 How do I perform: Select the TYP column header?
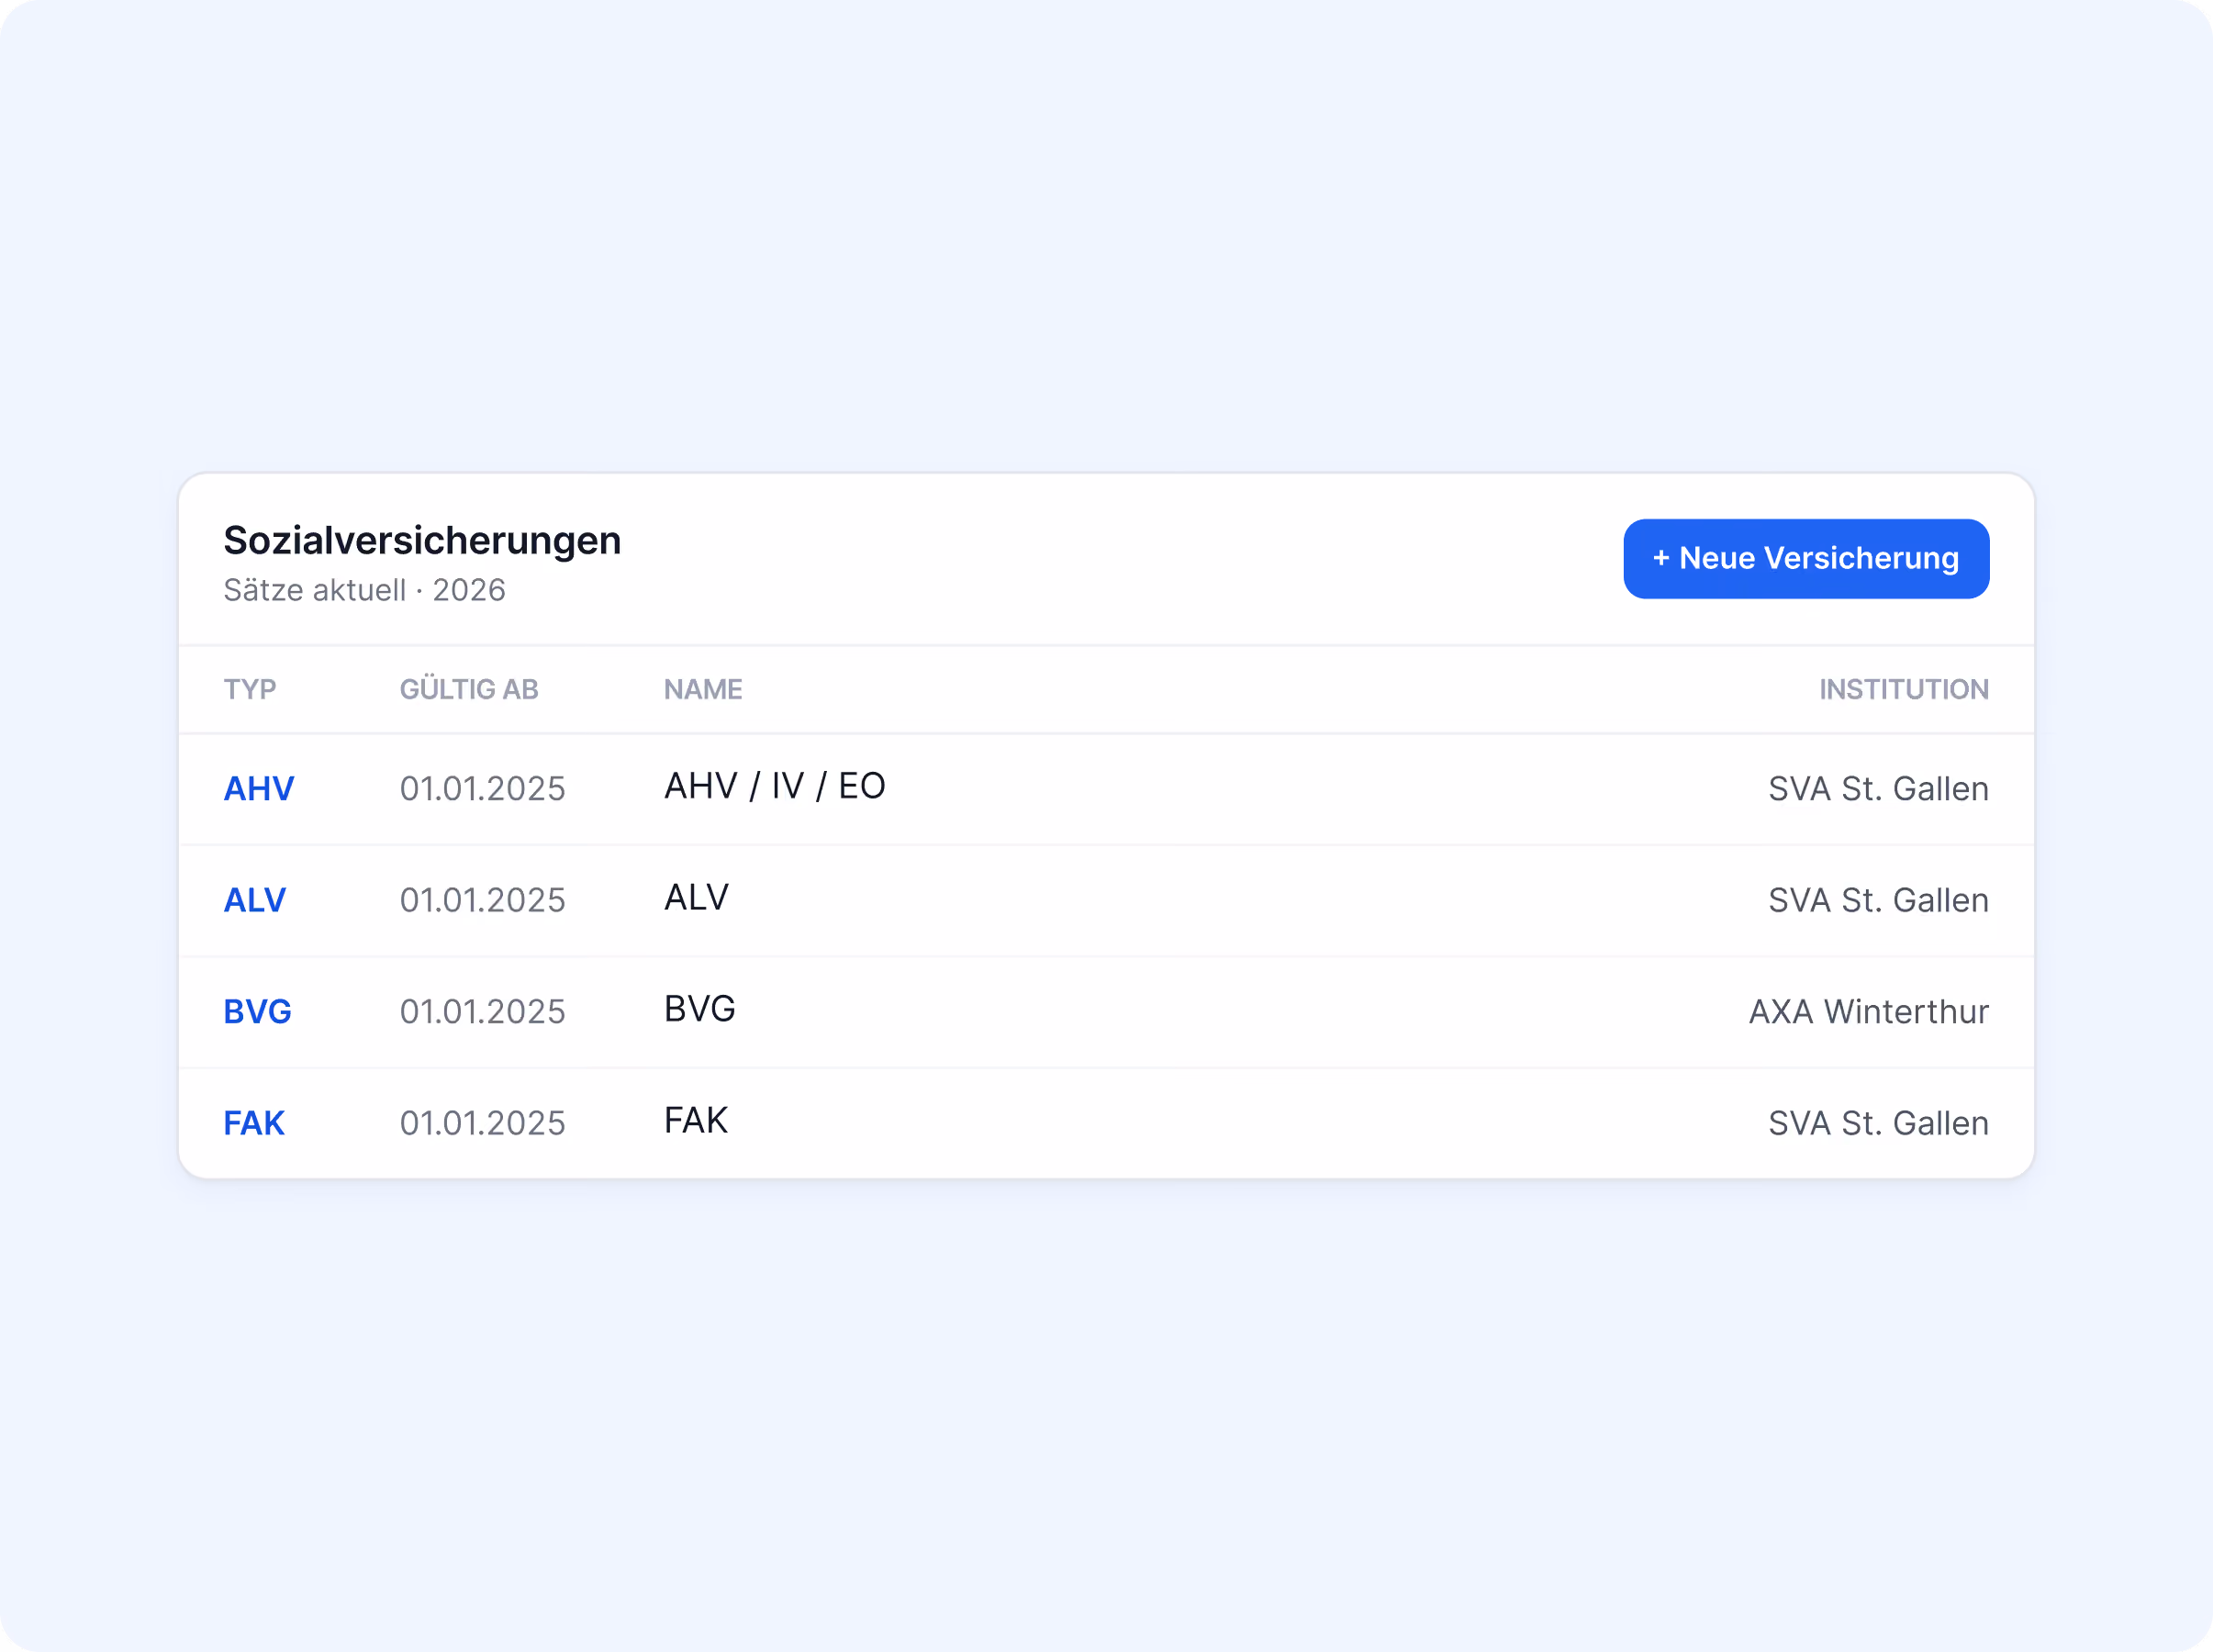tap(250, 689)
